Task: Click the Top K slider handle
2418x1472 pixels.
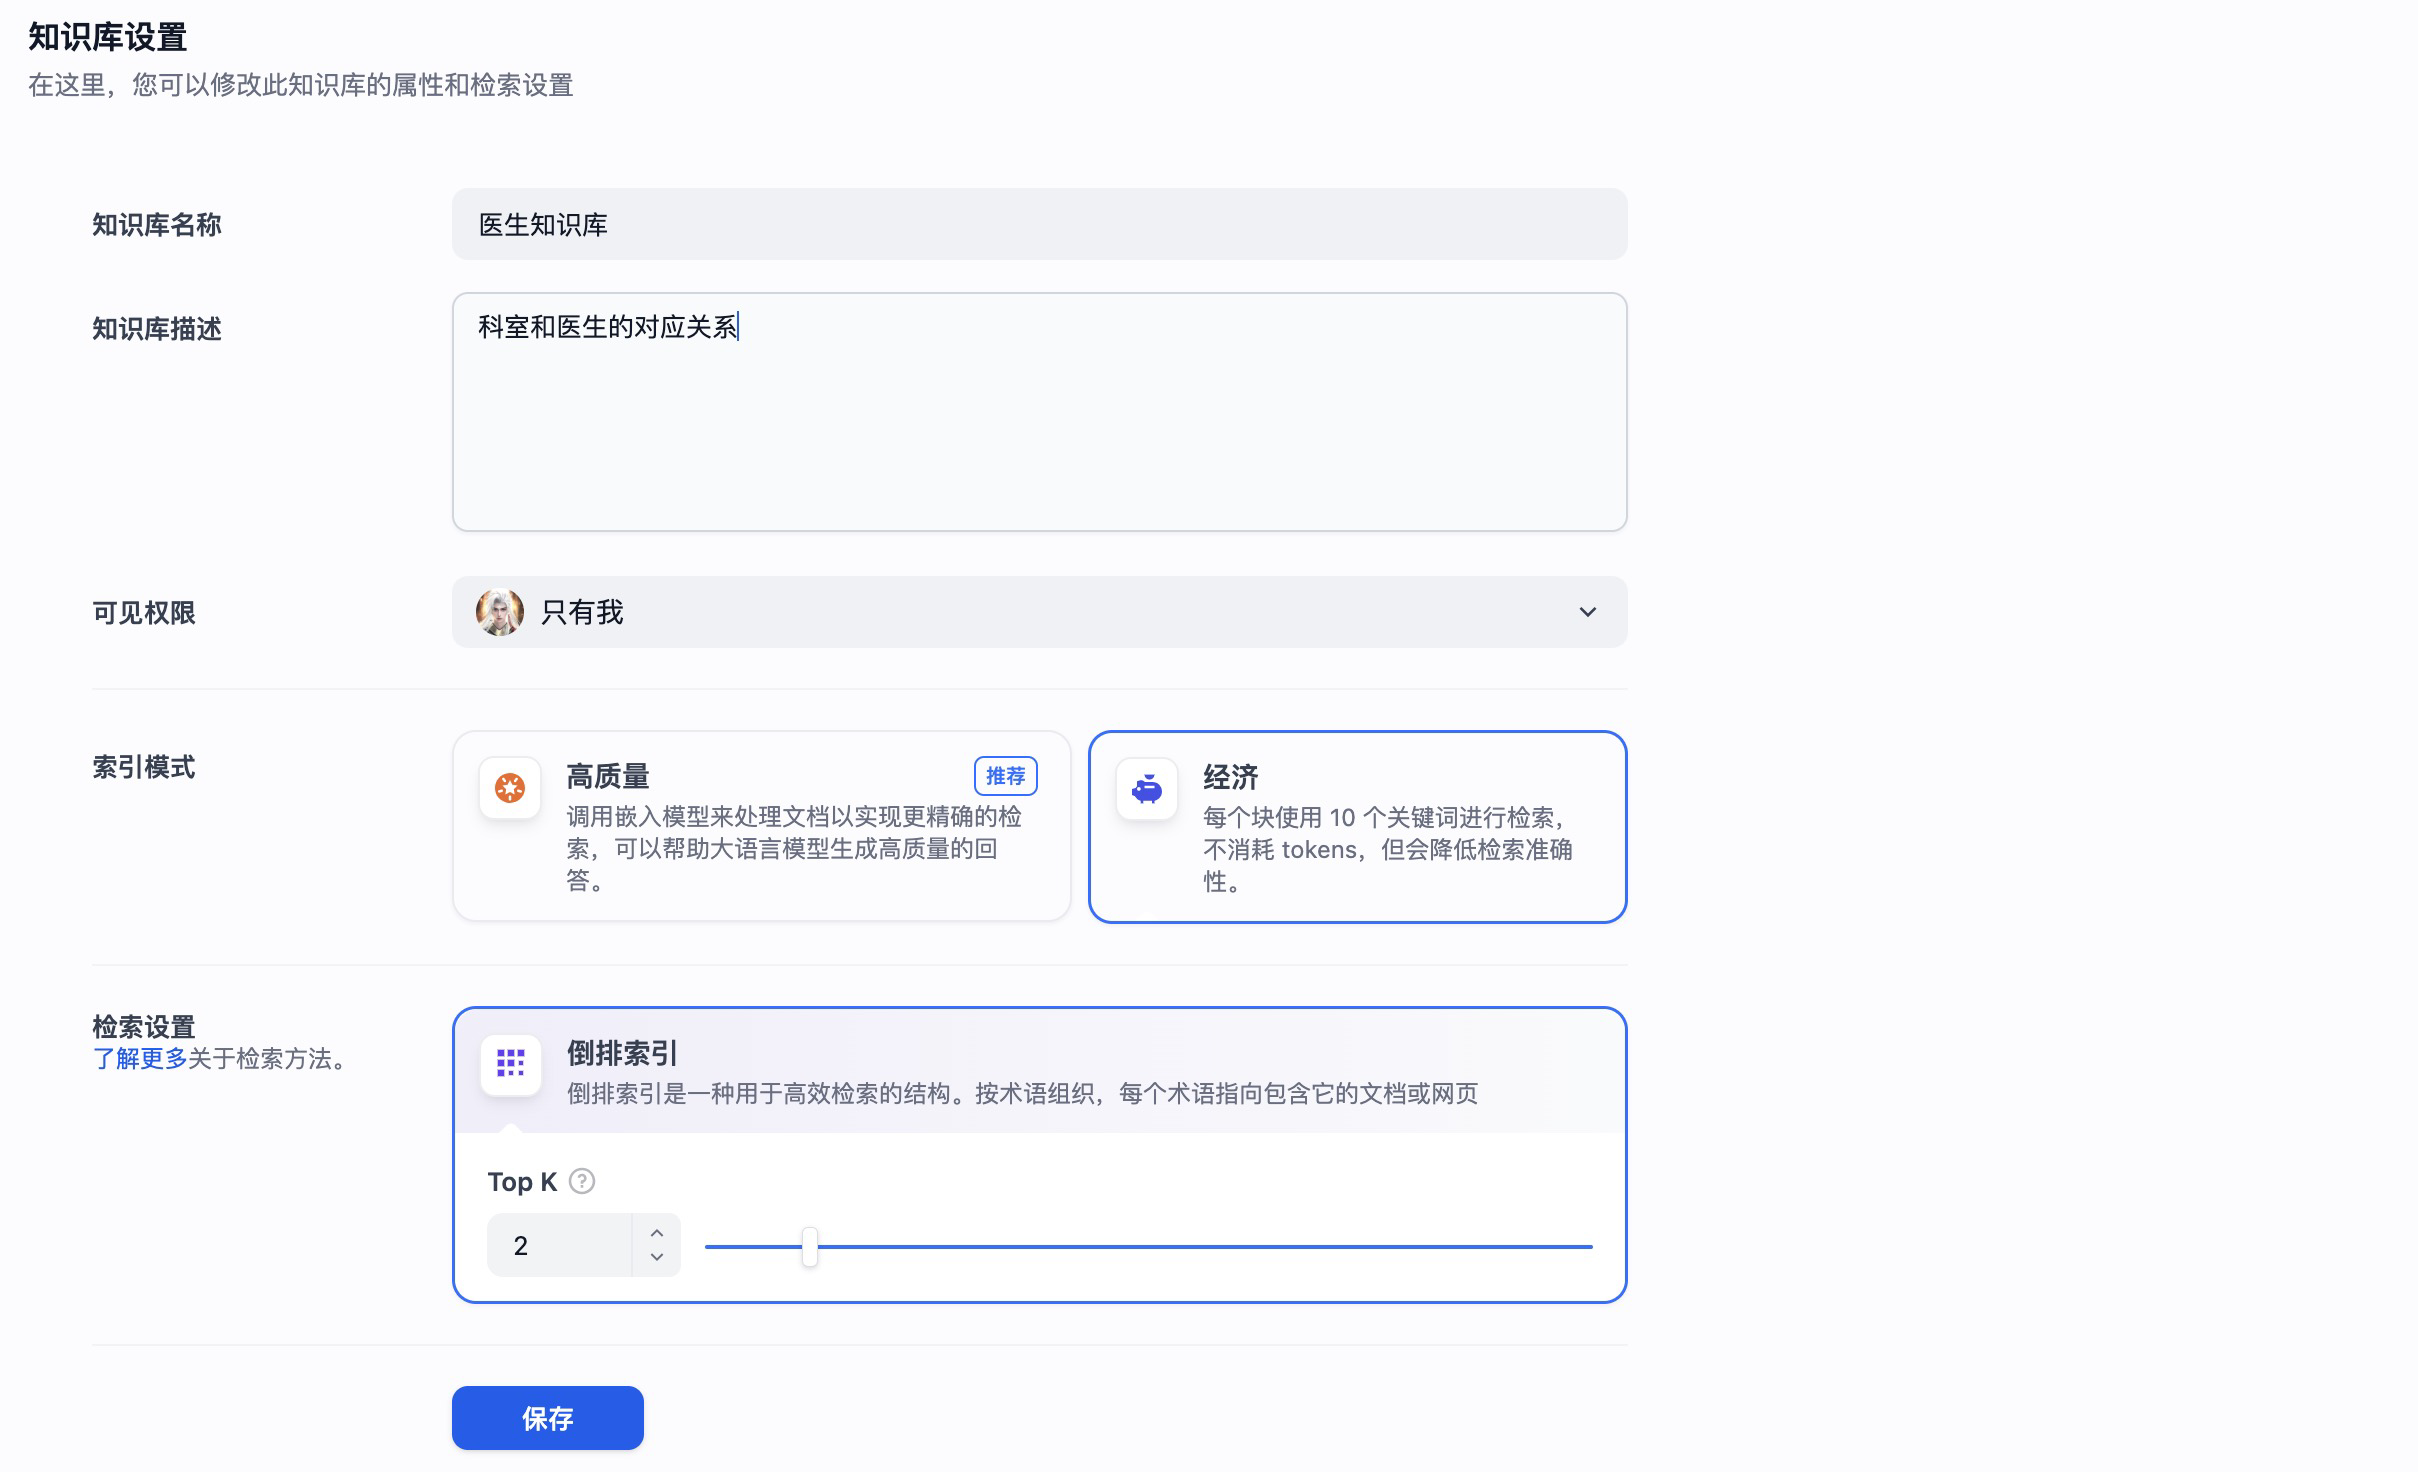Action: click(x=810, y=1247)
